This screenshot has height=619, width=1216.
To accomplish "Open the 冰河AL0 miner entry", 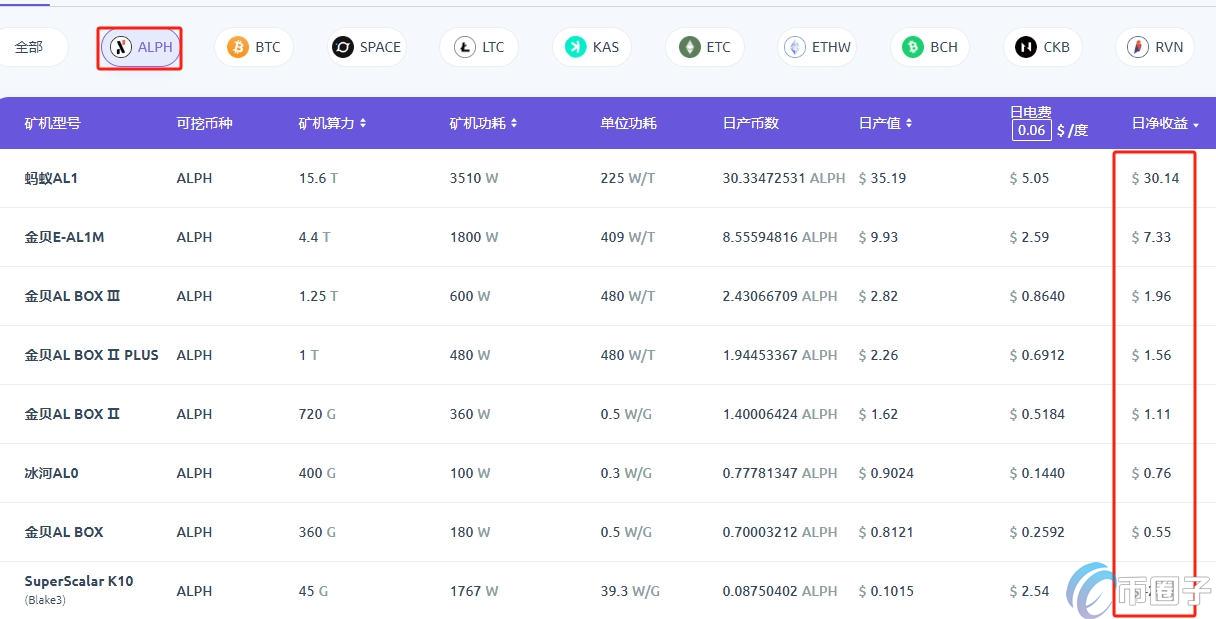I will point(51,473).
